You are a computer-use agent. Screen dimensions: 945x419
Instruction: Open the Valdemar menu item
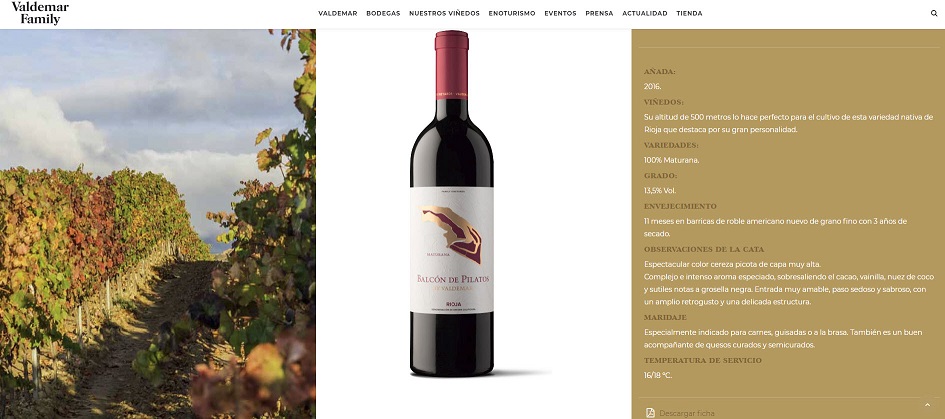coord(338,13)
